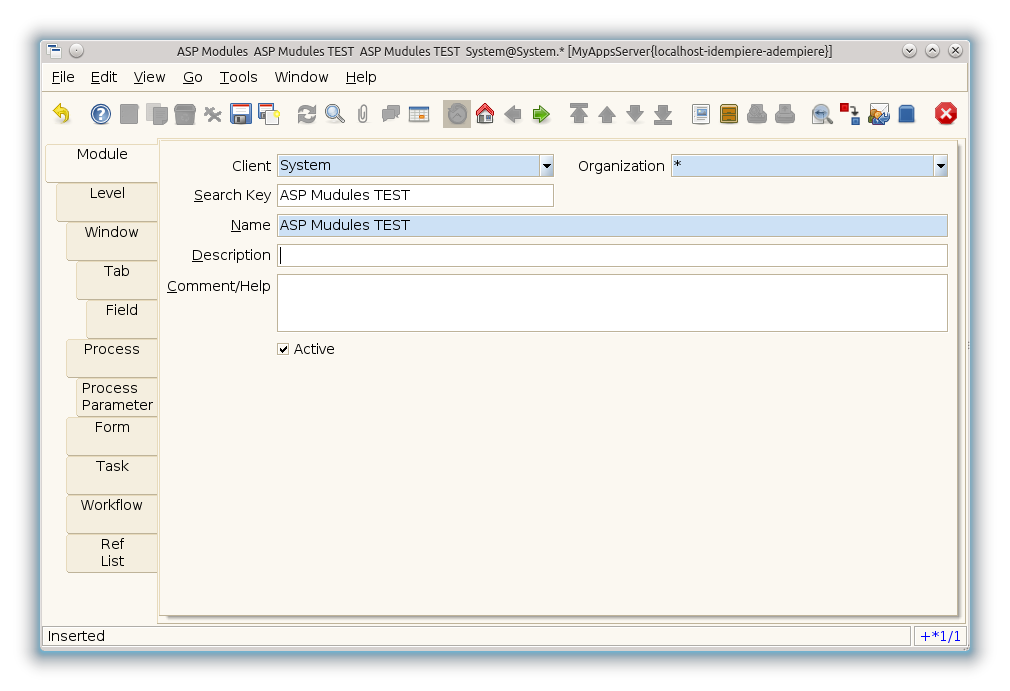The height and width of the screenshot is (691, 1010).
Task: Open the Tools menu
Action: 238,77
